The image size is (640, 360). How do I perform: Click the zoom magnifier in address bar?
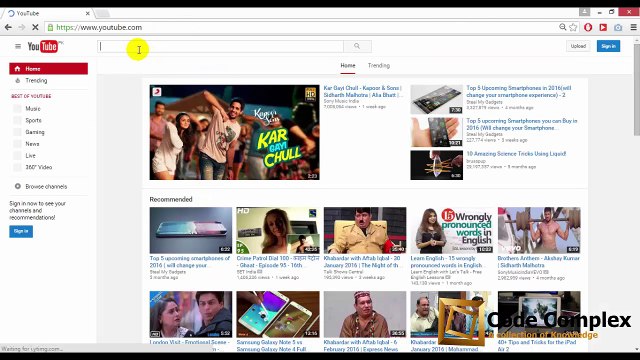[x=562, y=27]
